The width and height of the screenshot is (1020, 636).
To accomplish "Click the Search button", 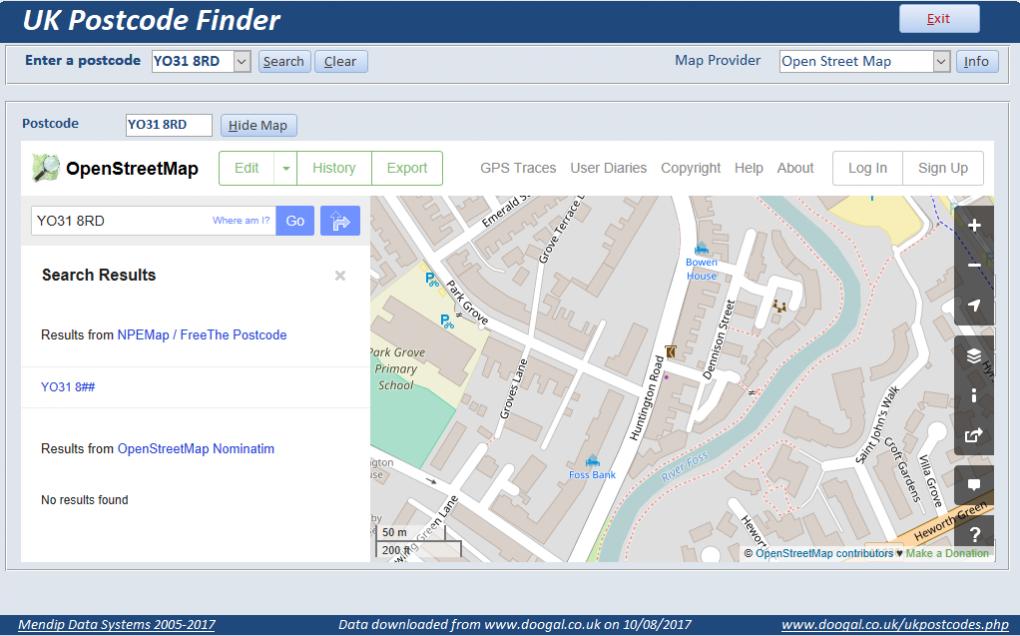I will coord(284,62).
